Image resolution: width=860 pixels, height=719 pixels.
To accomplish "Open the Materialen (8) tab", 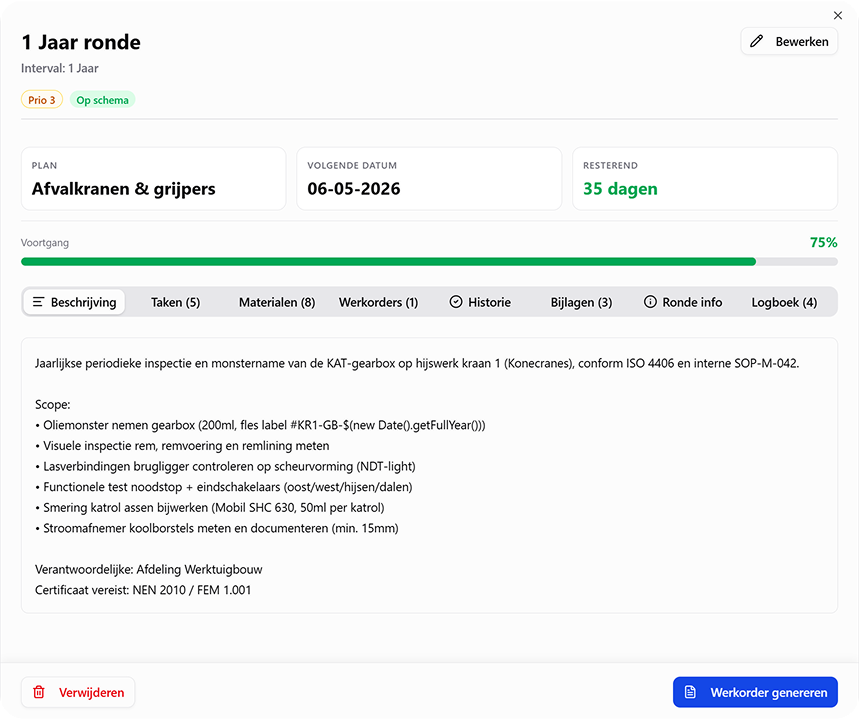I will point(277,302).
